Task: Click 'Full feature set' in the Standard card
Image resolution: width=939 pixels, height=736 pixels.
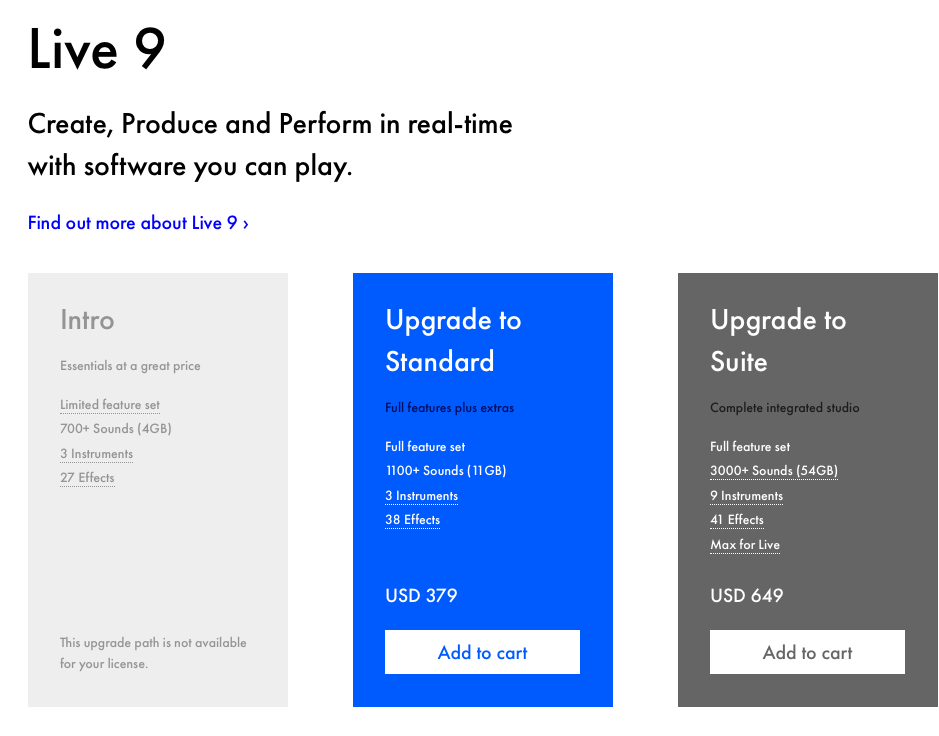Action: point(425,447)
